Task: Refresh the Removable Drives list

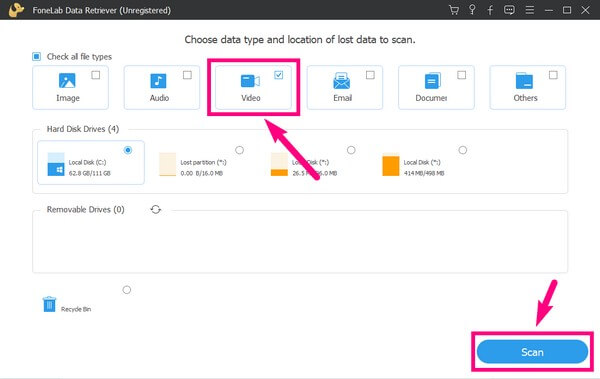Action: 155,209
